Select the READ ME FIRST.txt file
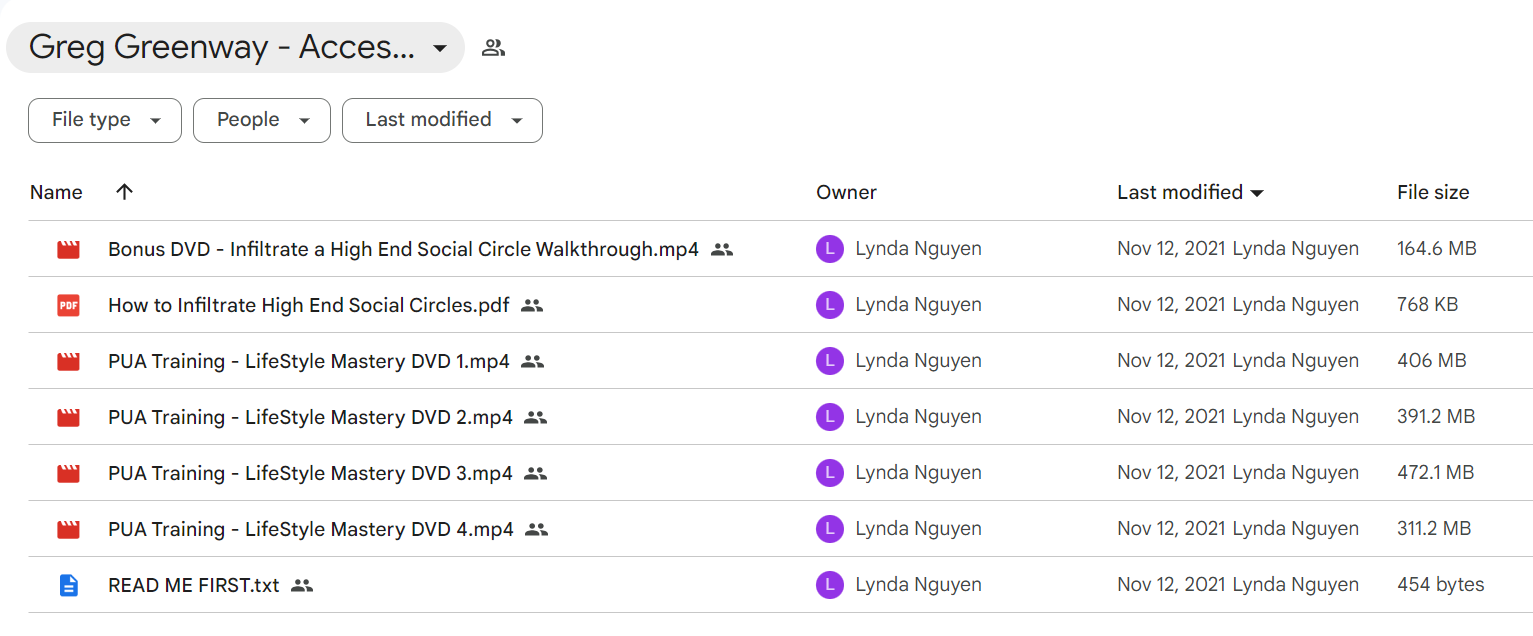The width and height of the screenshot is (1533, 636). [x=194, y=586]
